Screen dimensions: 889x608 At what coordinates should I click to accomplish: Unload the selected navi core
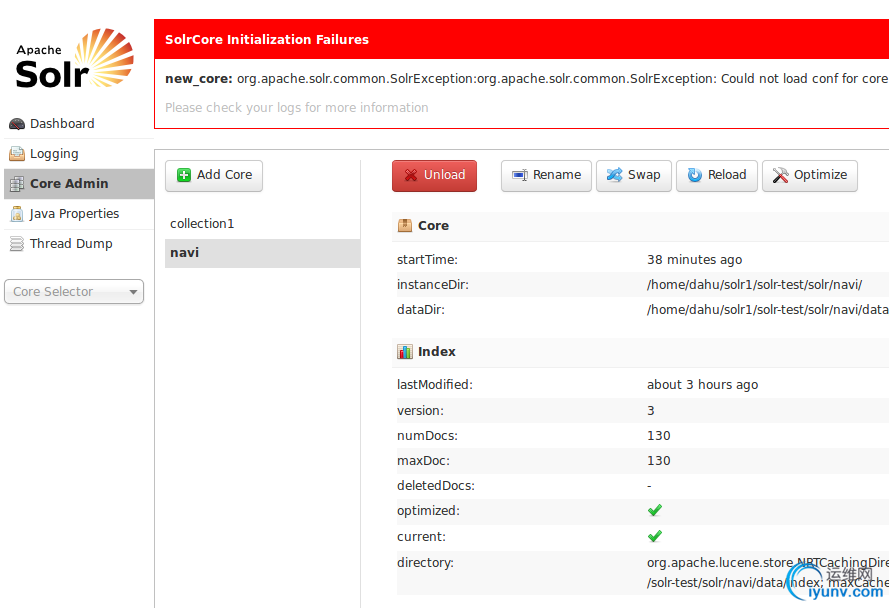click(434, 175)
